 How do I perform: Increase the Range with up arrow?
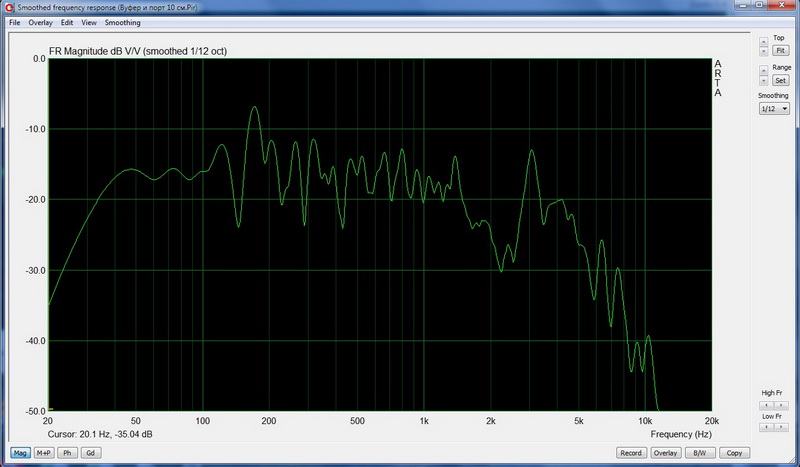pos(763,70)
